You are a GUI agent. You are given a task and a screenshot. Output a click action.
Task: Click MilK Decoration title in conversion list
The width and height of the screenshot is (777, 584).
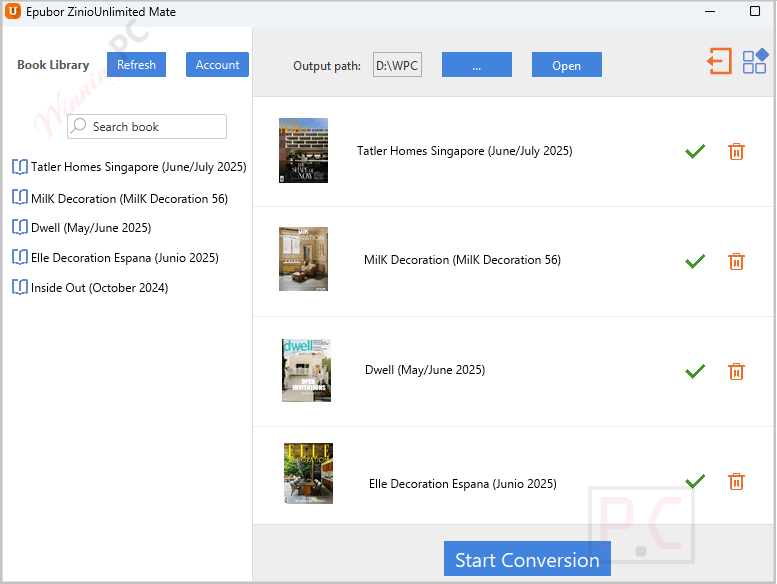462,260
